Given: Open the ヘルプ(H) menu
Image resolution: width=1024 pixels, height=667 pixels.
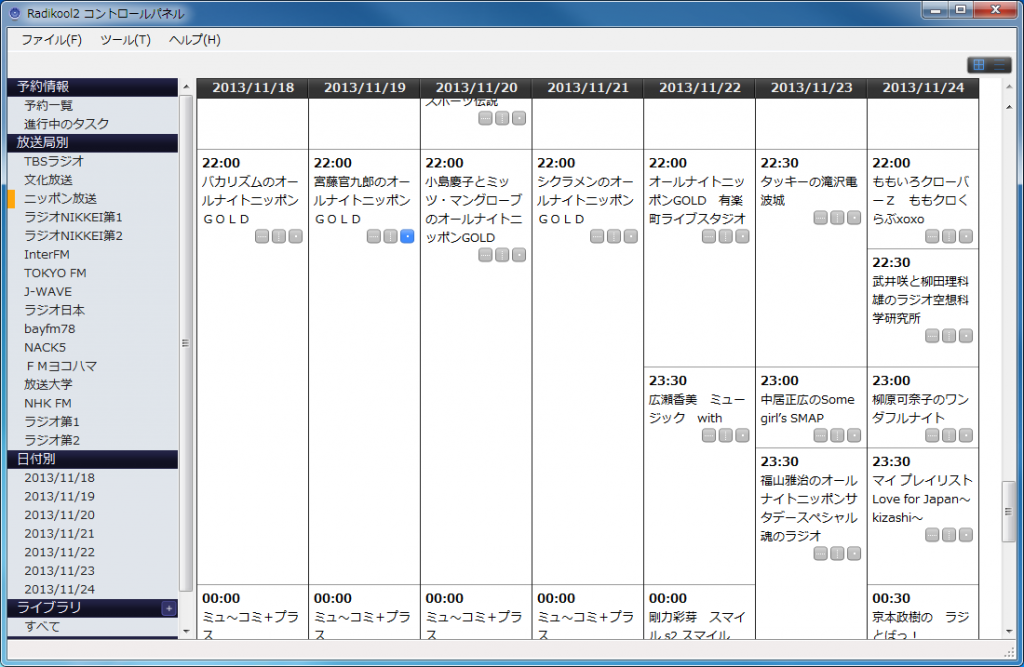Looking at the screenshot, I should click(194, 40).
